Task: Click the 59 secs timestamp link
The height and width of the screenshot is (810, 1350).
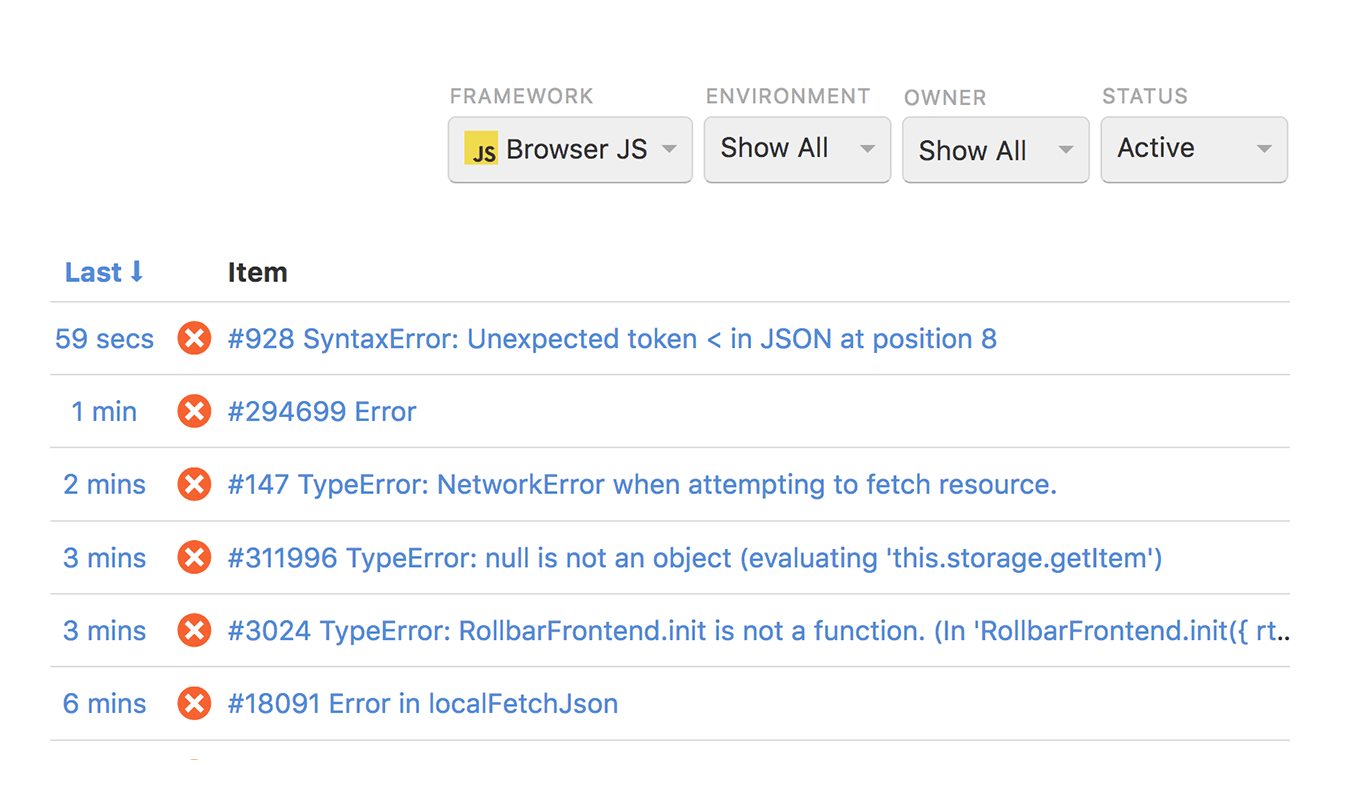Action: (x=105, y=339)
